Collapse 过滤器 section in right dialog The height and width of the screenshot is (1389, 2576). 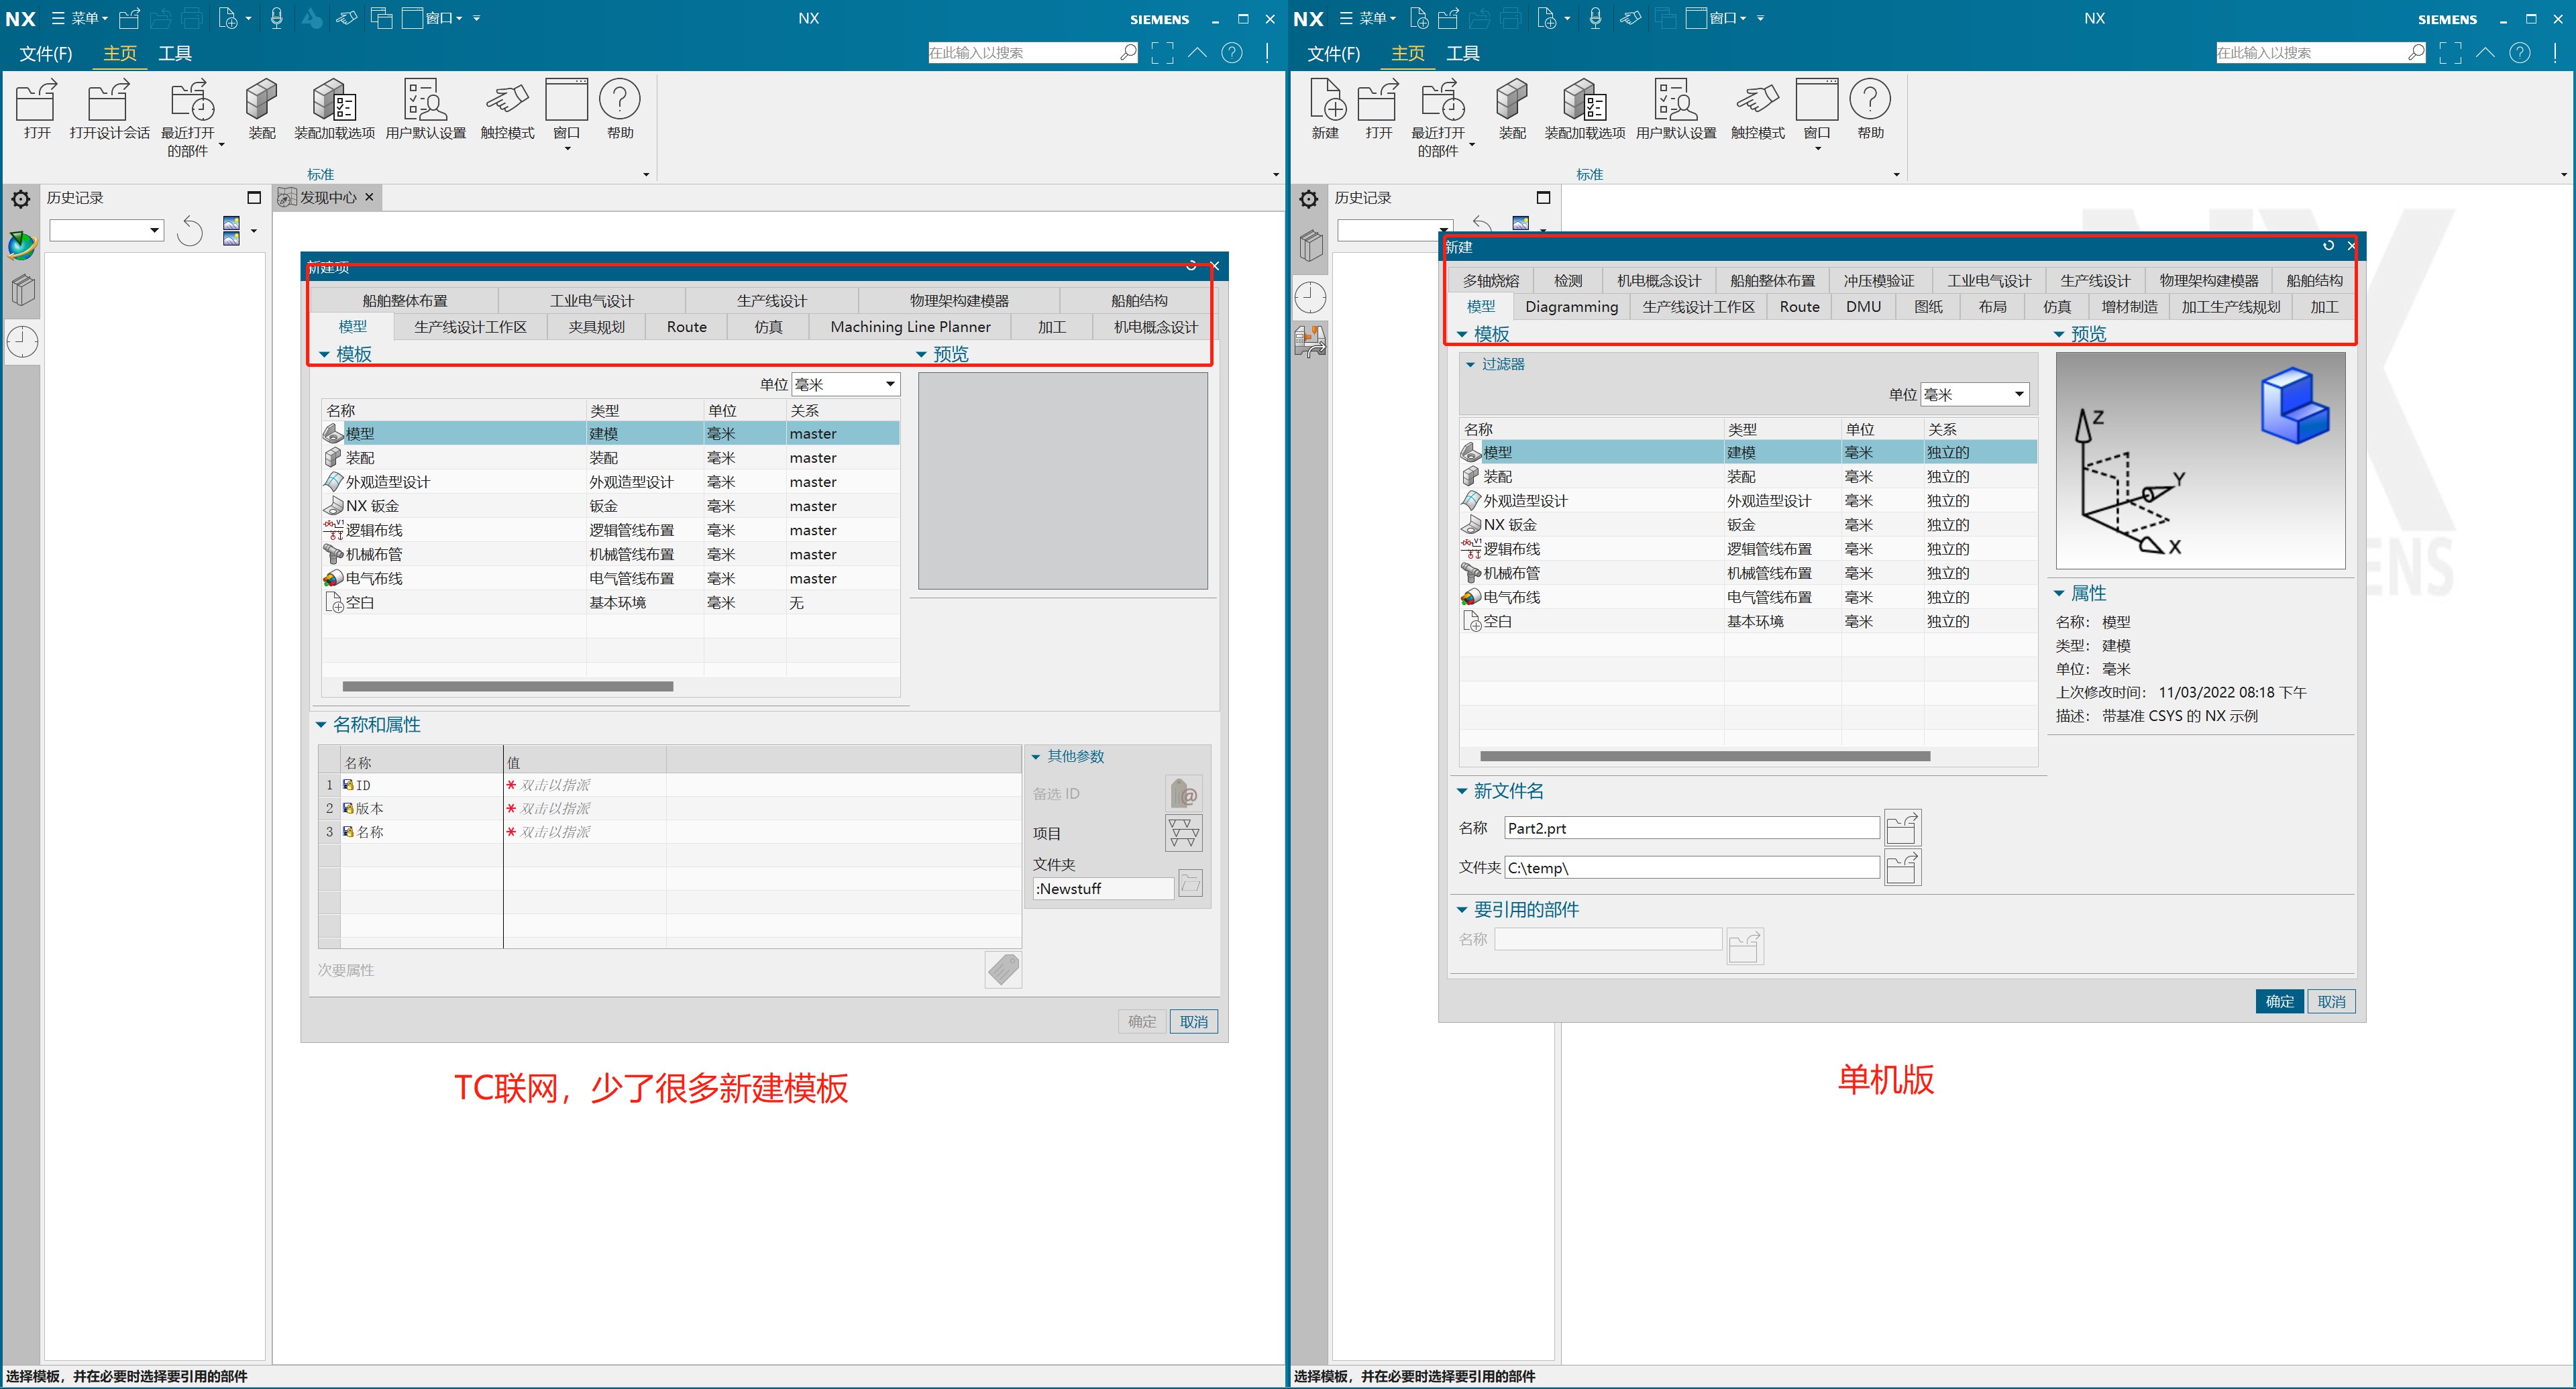pyautogui.click(x=1470, y=364)
